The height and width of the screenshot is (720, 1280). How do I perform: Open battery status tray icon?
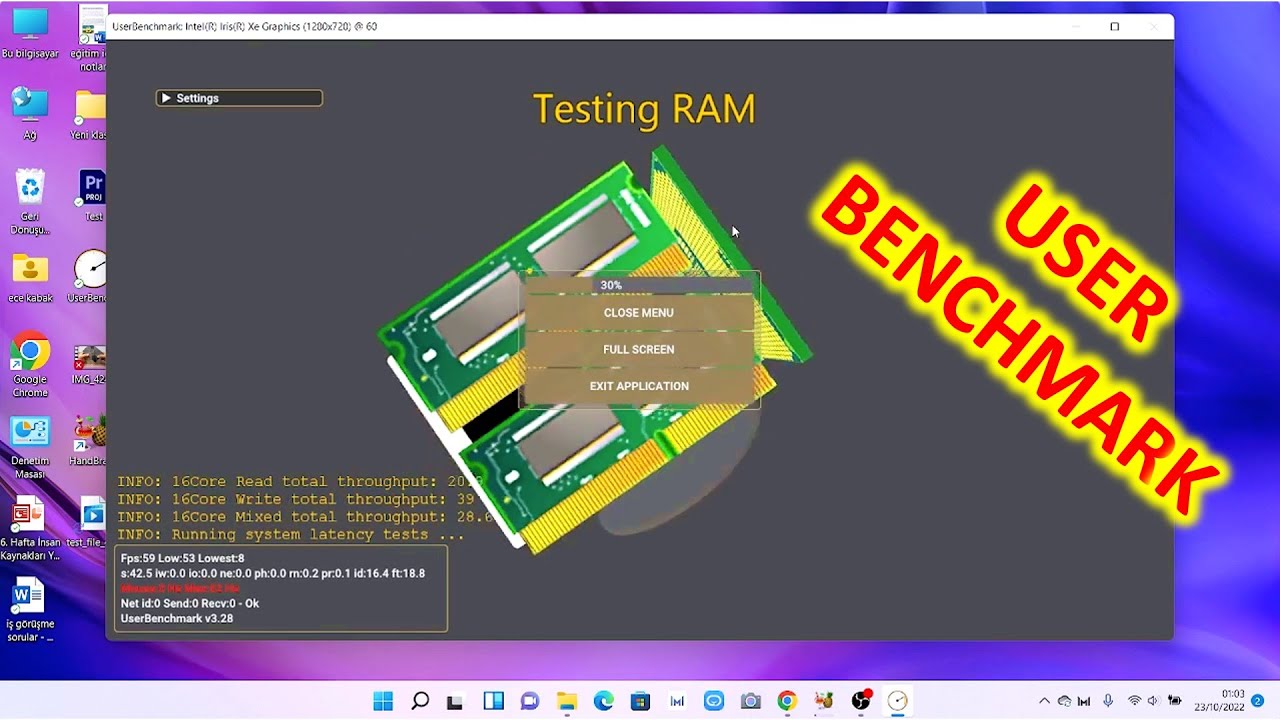coord(1175,701)
